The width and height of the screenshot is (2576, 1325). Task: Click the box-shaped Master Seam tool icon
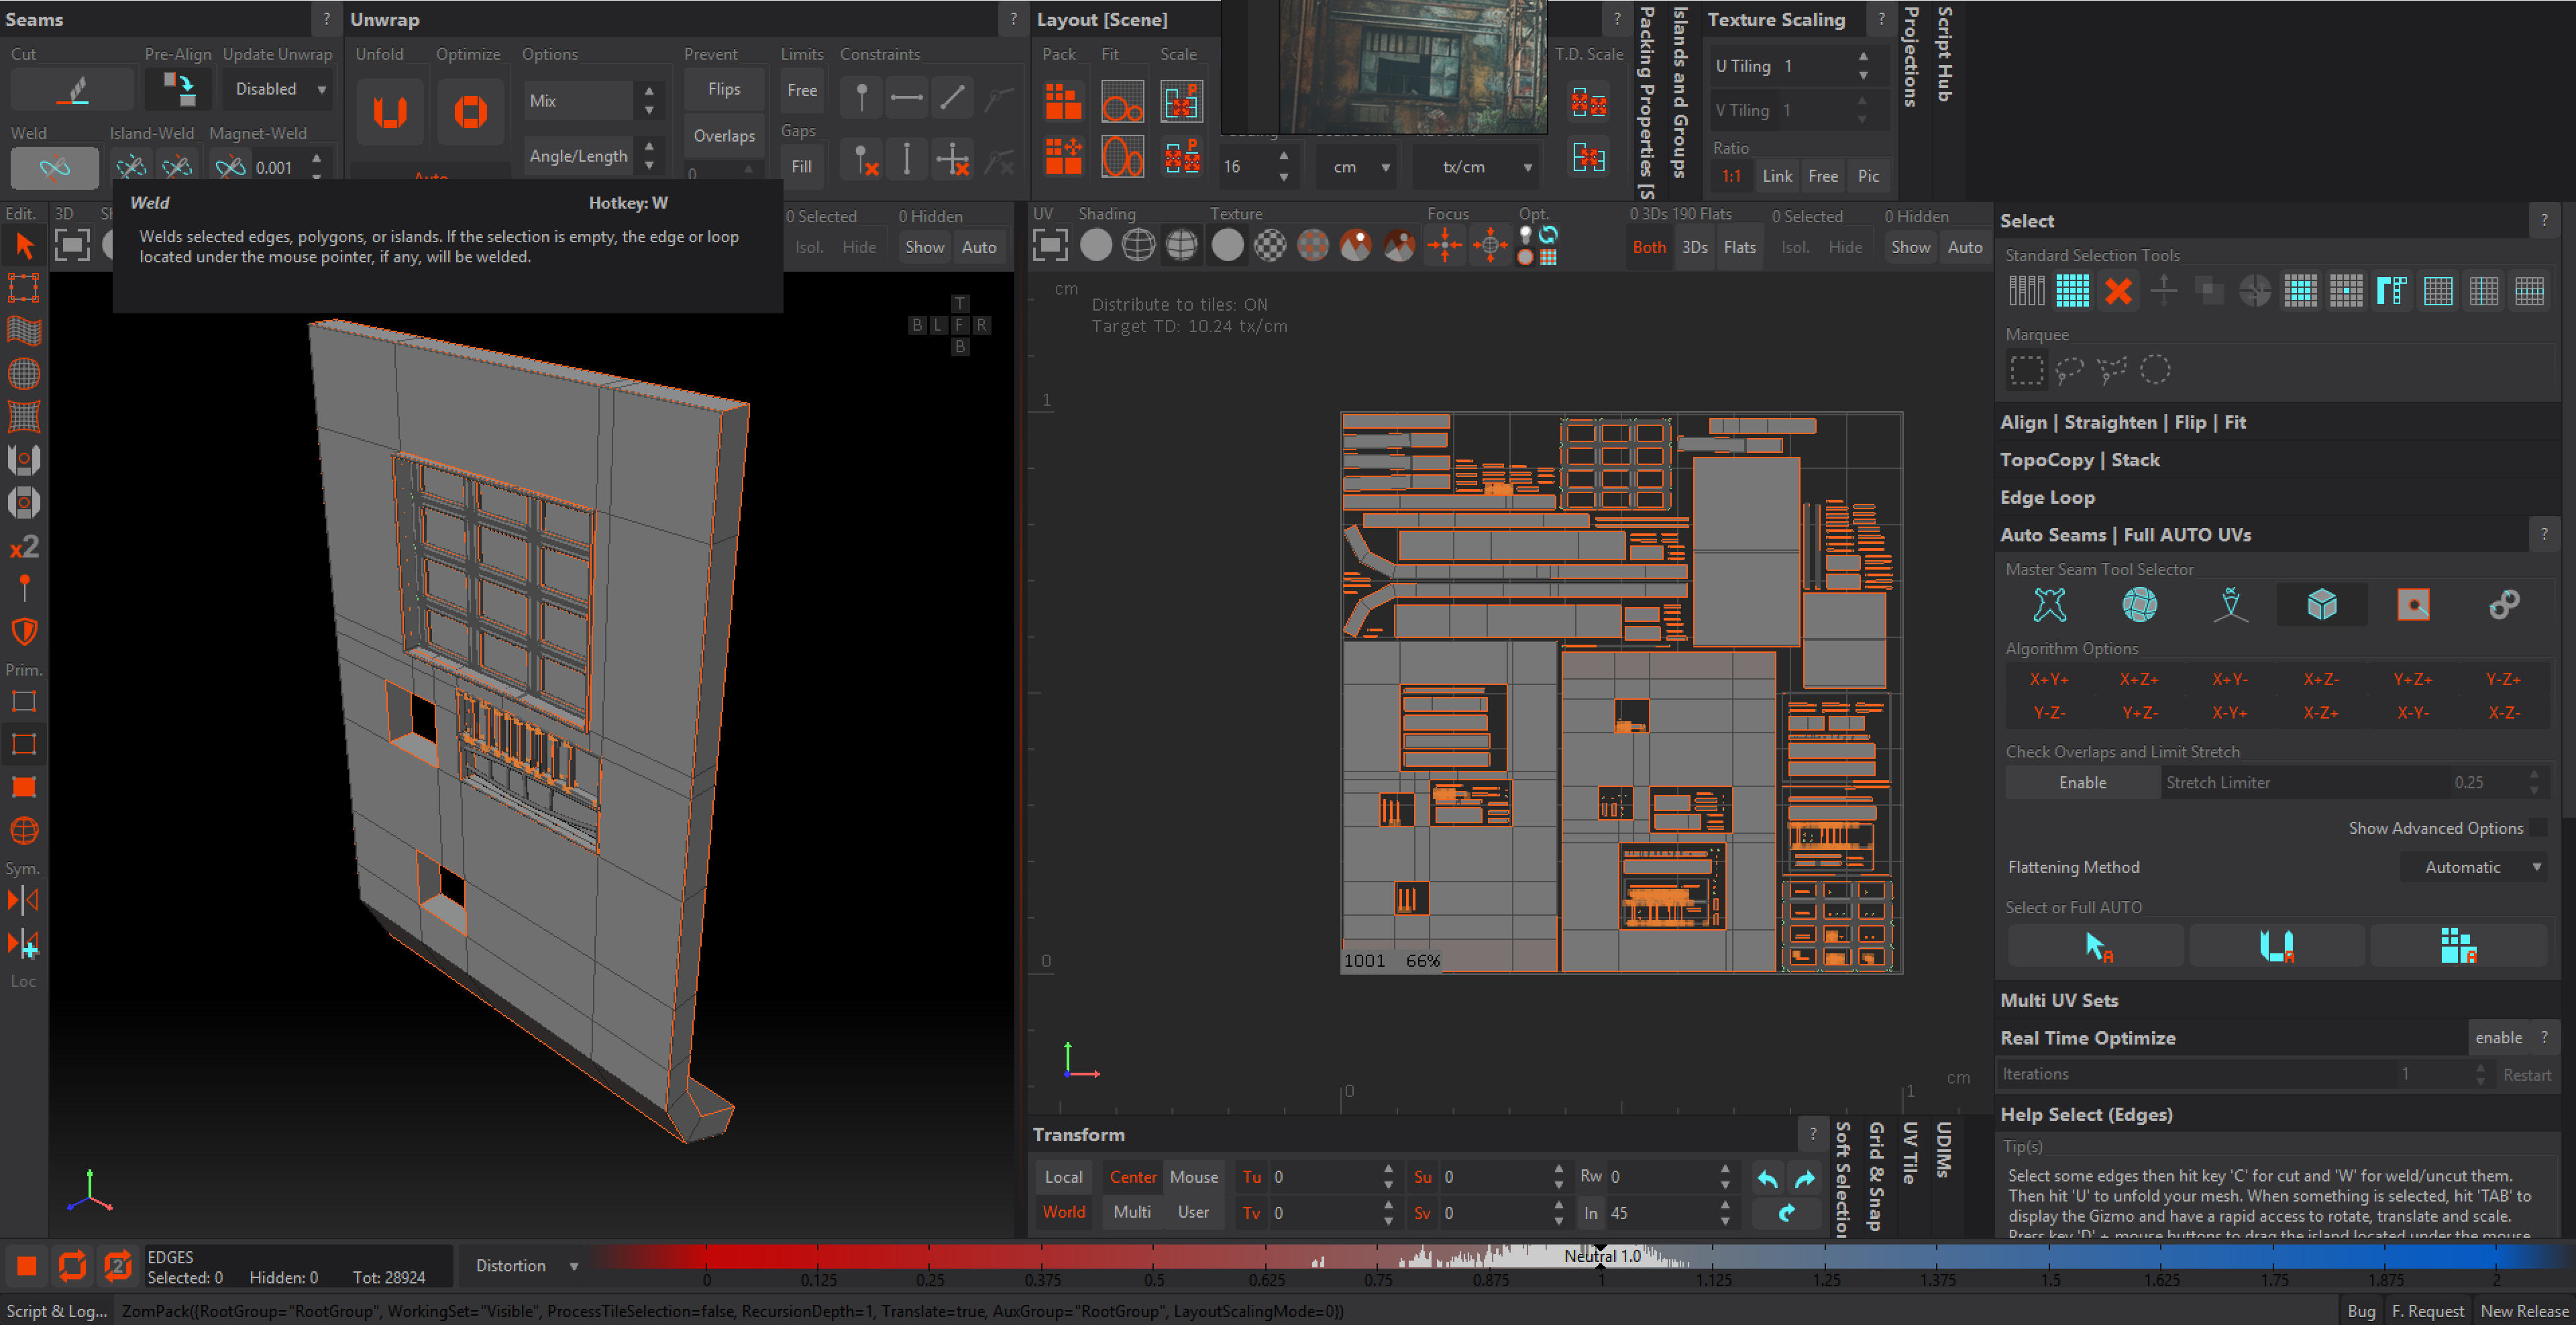click(2321, 605)
